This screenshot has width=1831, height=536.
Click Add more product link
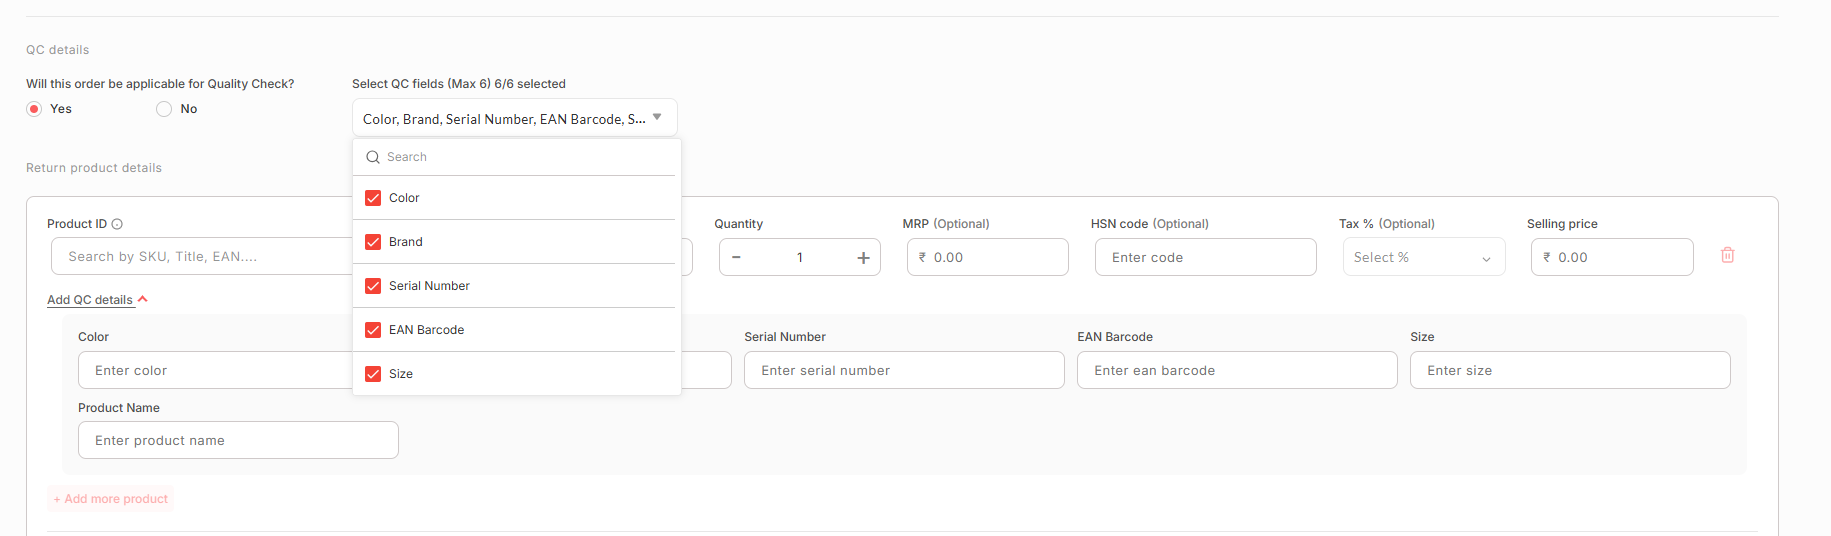tap(111, 499)
